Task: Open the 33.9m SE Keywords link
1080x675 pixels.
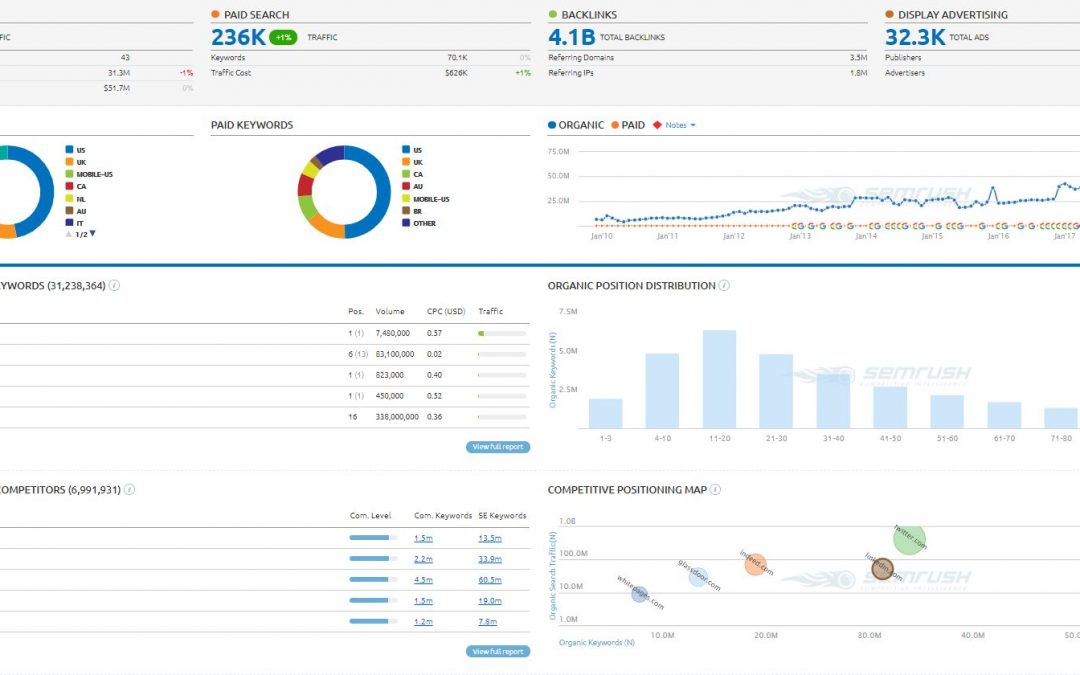Action: point(490,559)
